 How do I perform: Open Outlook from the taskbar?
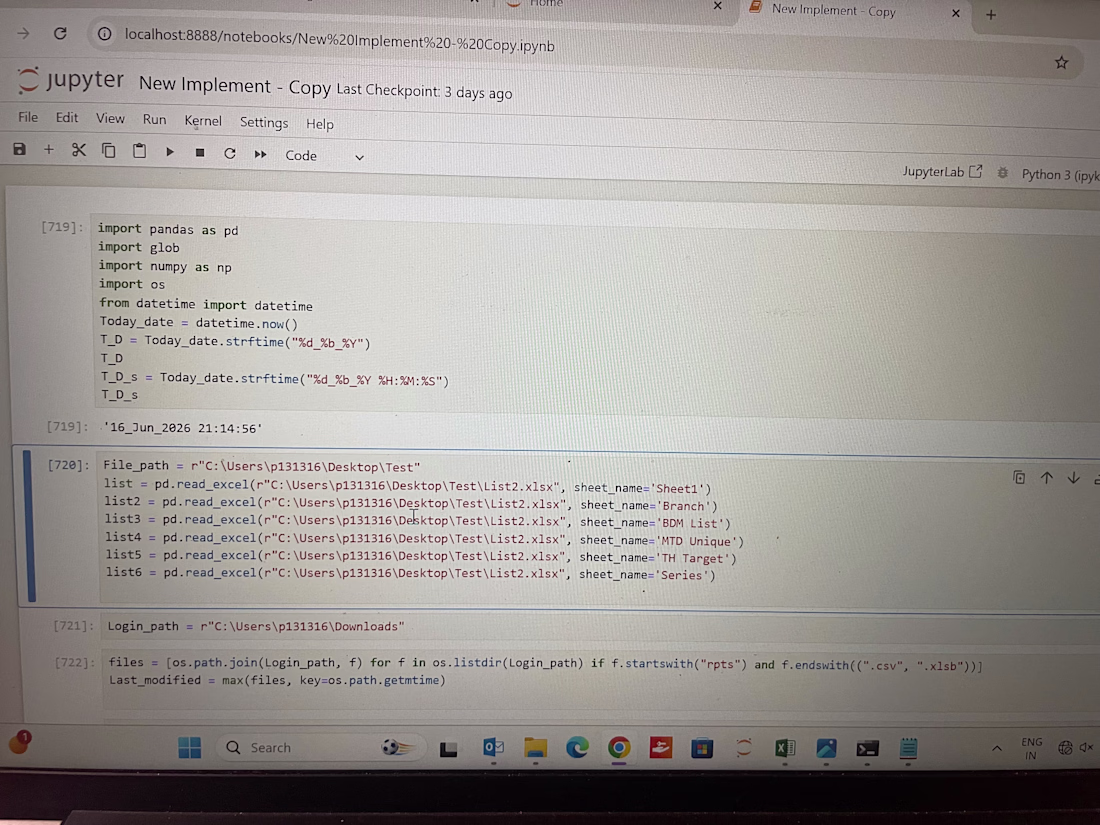tap(493, 749)
